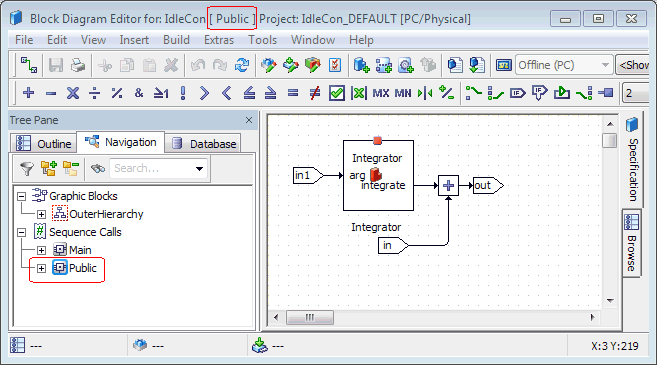
Task: Open the Offline (PC) target dropdown
Action: click(x=605, y=65)
